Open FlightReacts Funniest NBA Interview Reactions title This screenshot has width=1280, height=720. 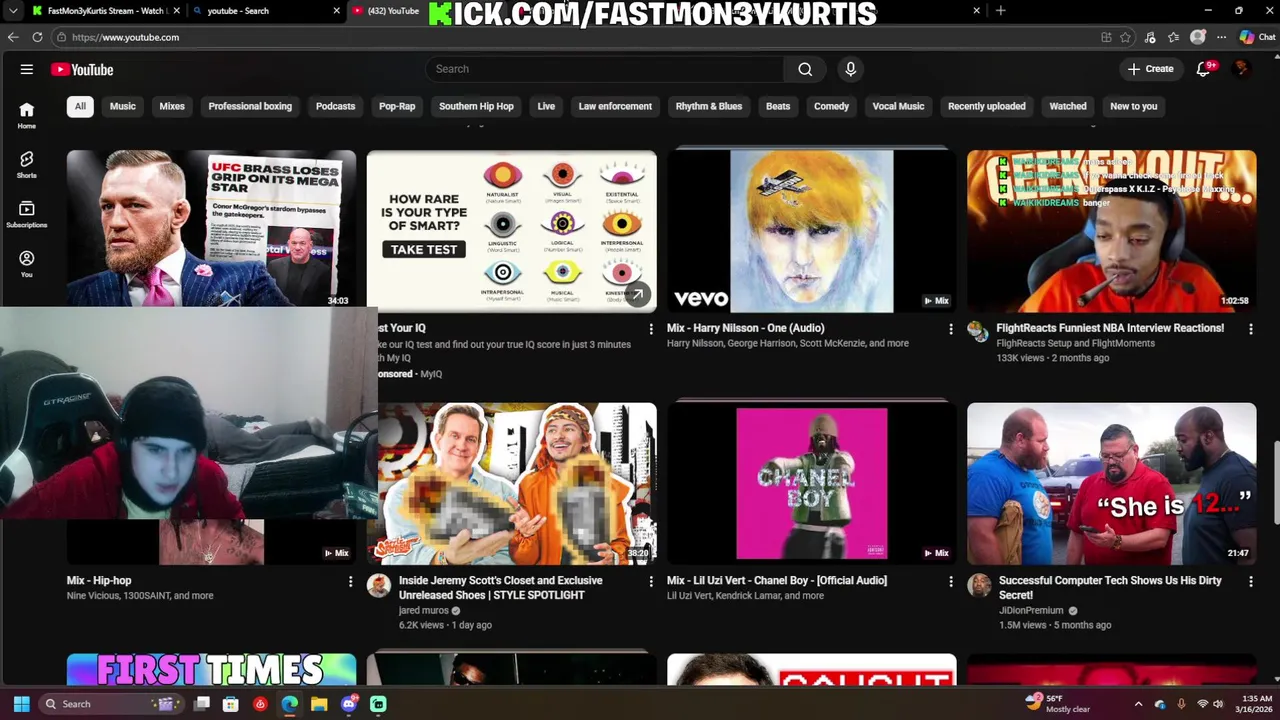point(1110,328)
